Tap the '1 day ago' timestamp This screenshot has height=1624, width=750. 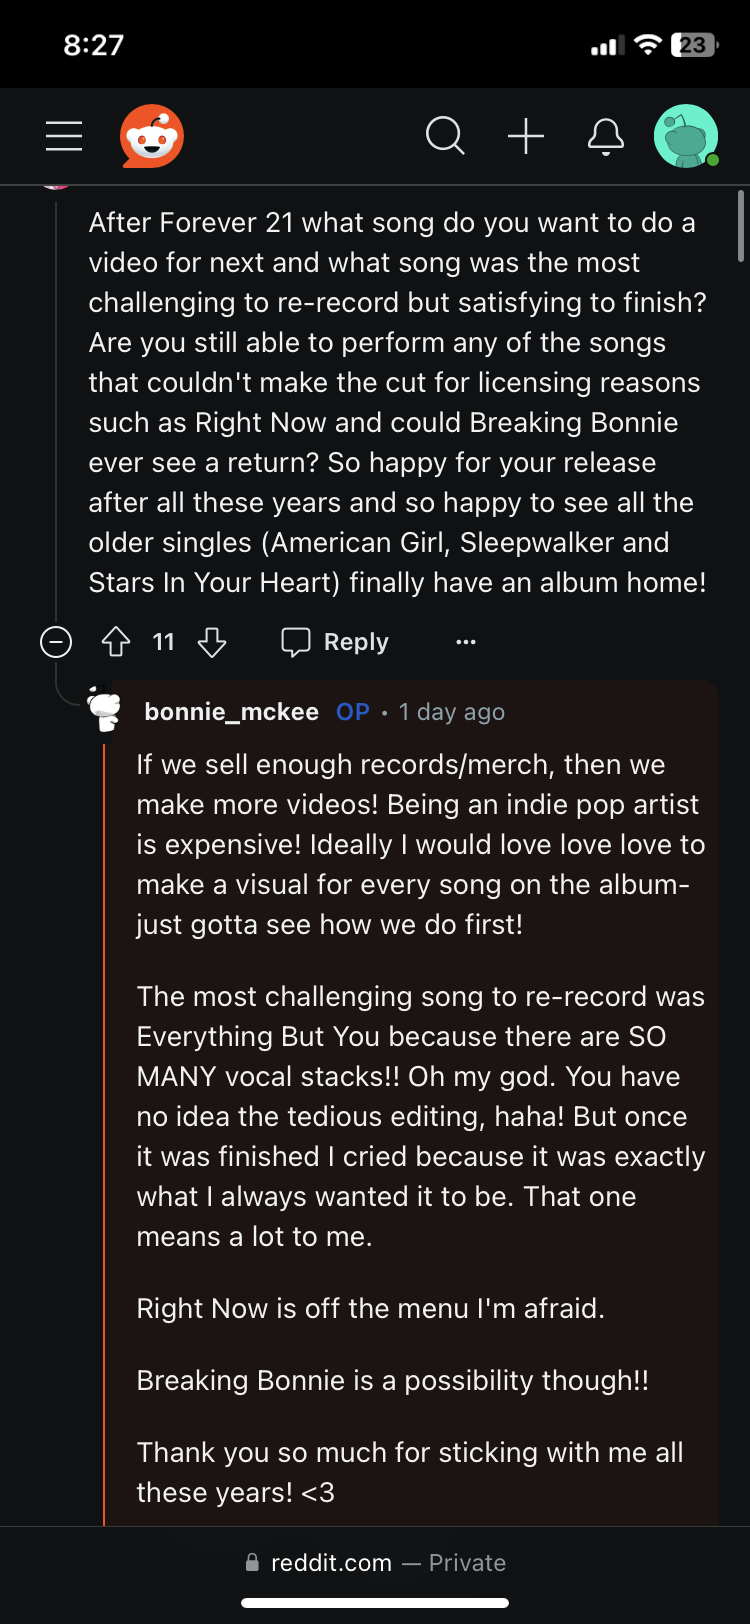point(452,712)
